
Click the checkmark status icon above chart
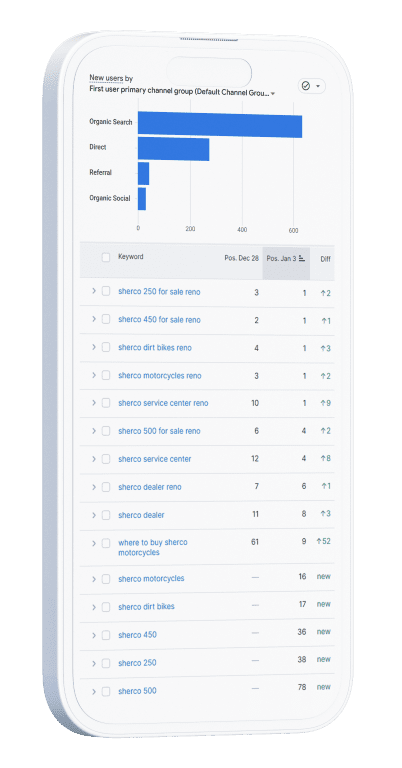[x=306, y=86]
